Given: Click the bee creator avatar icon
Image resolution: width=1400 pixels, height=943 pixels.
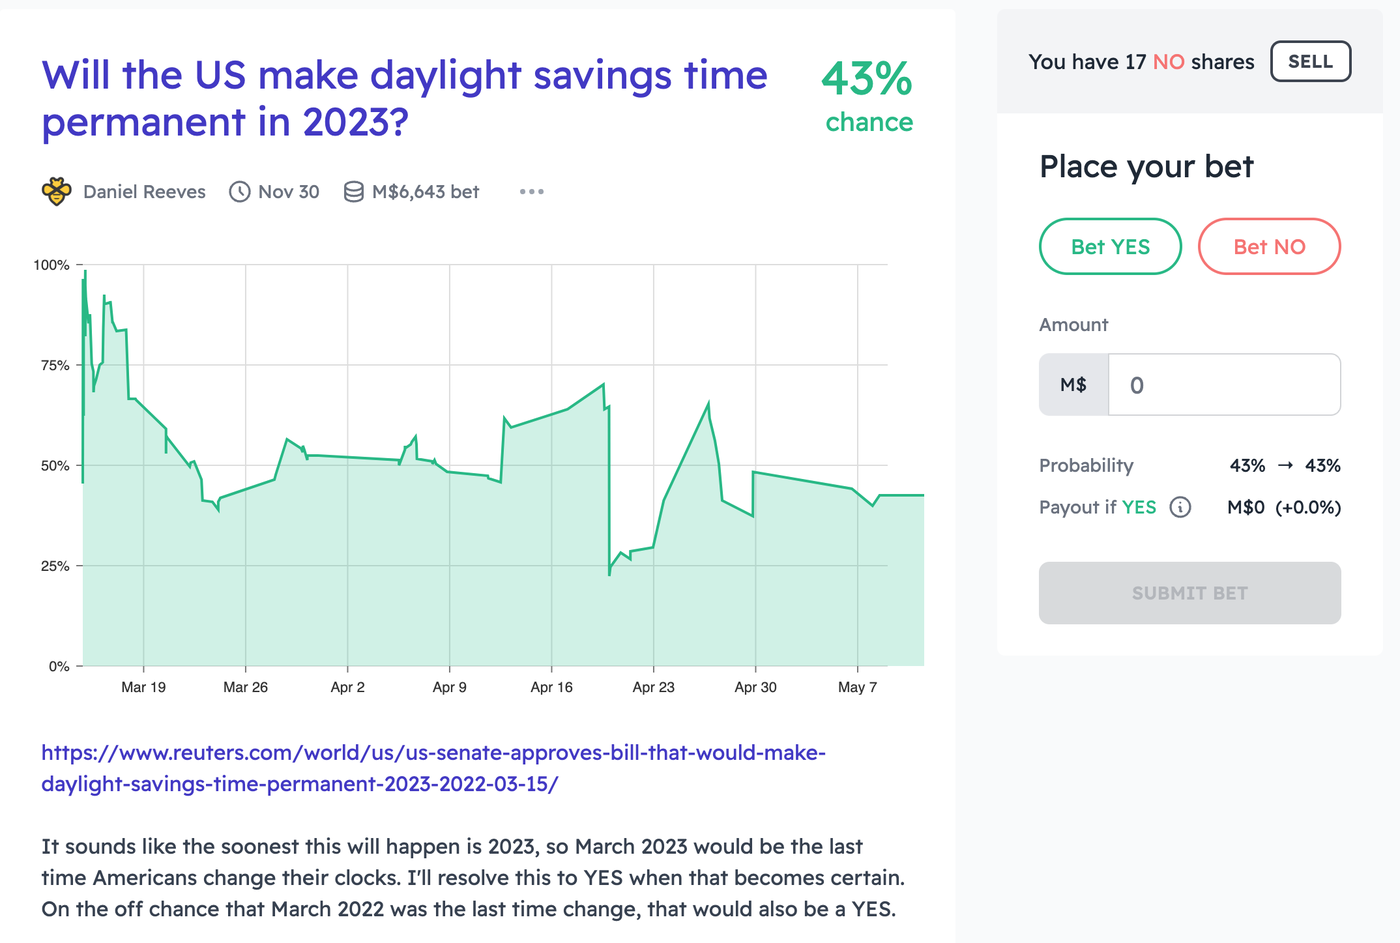Looking at the screenshot, I should coord(57,191).
